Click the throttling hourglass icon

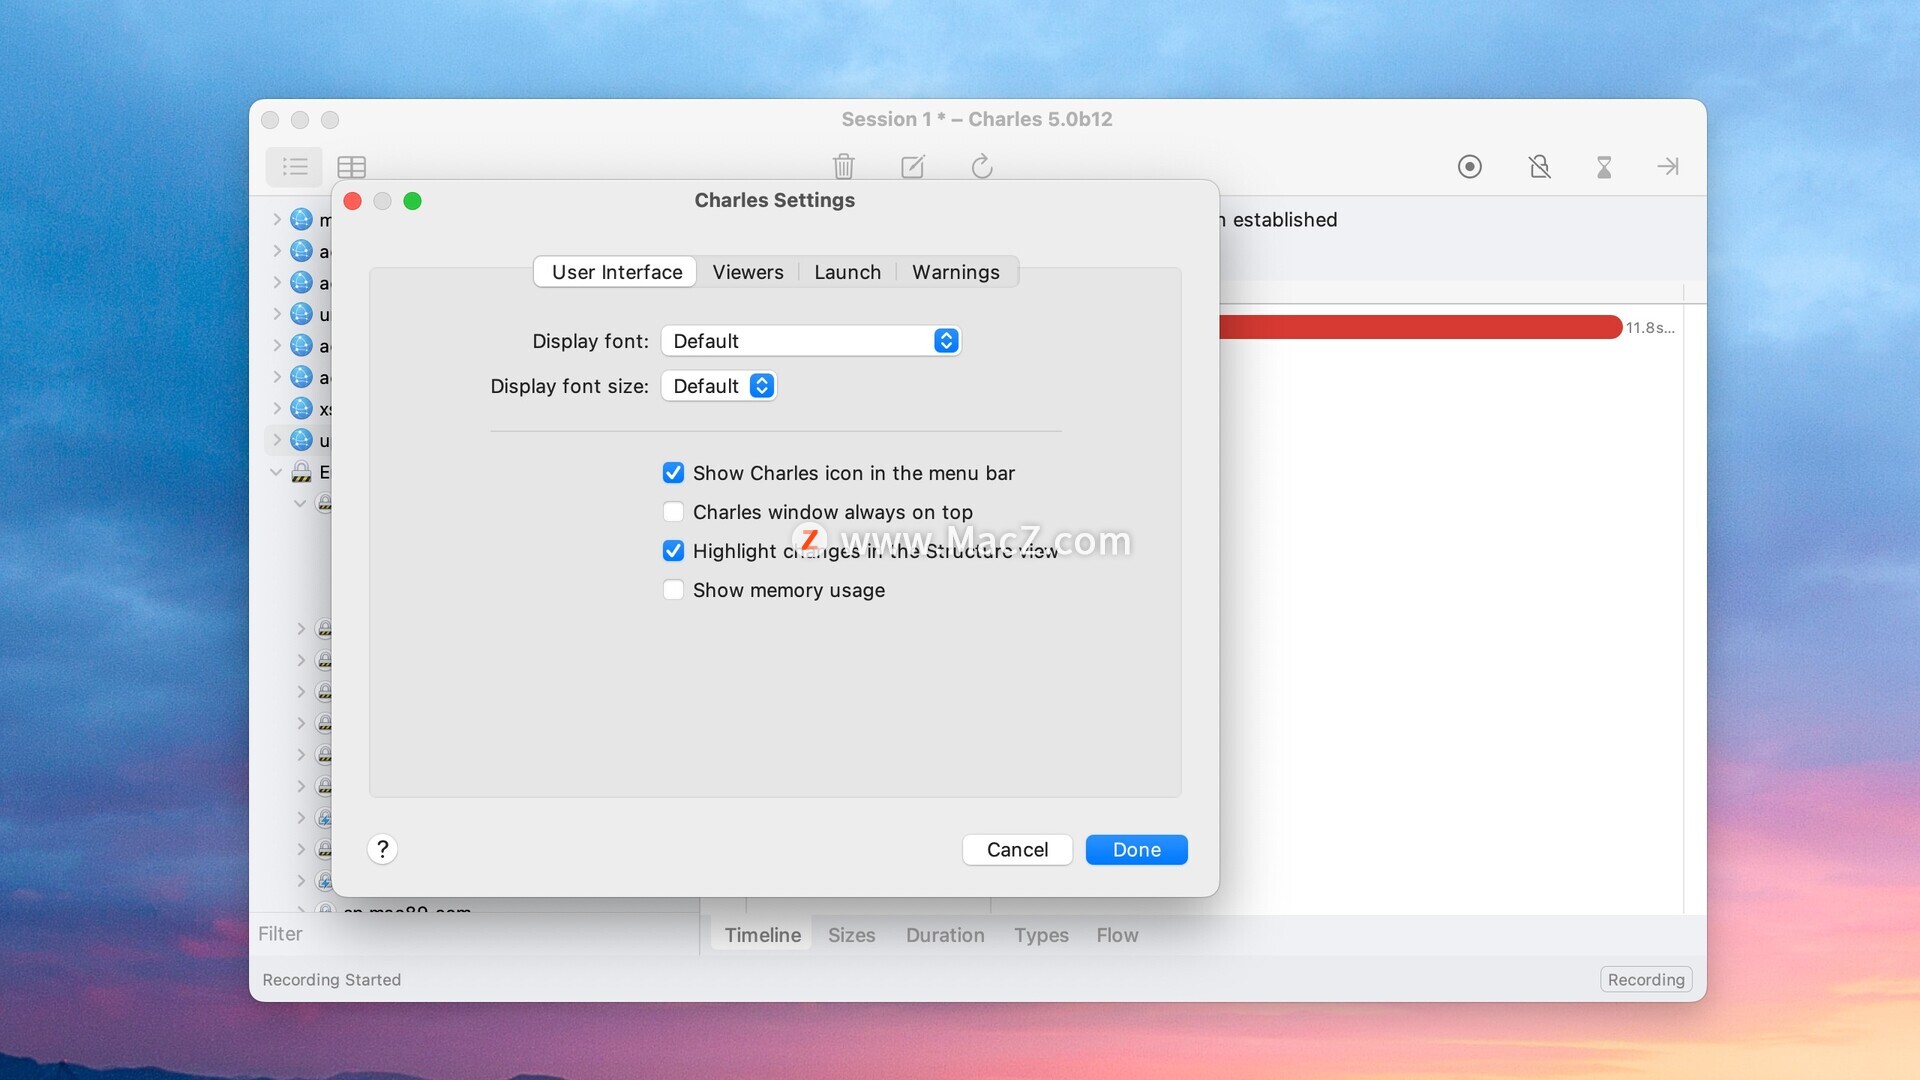[1603, 166]
